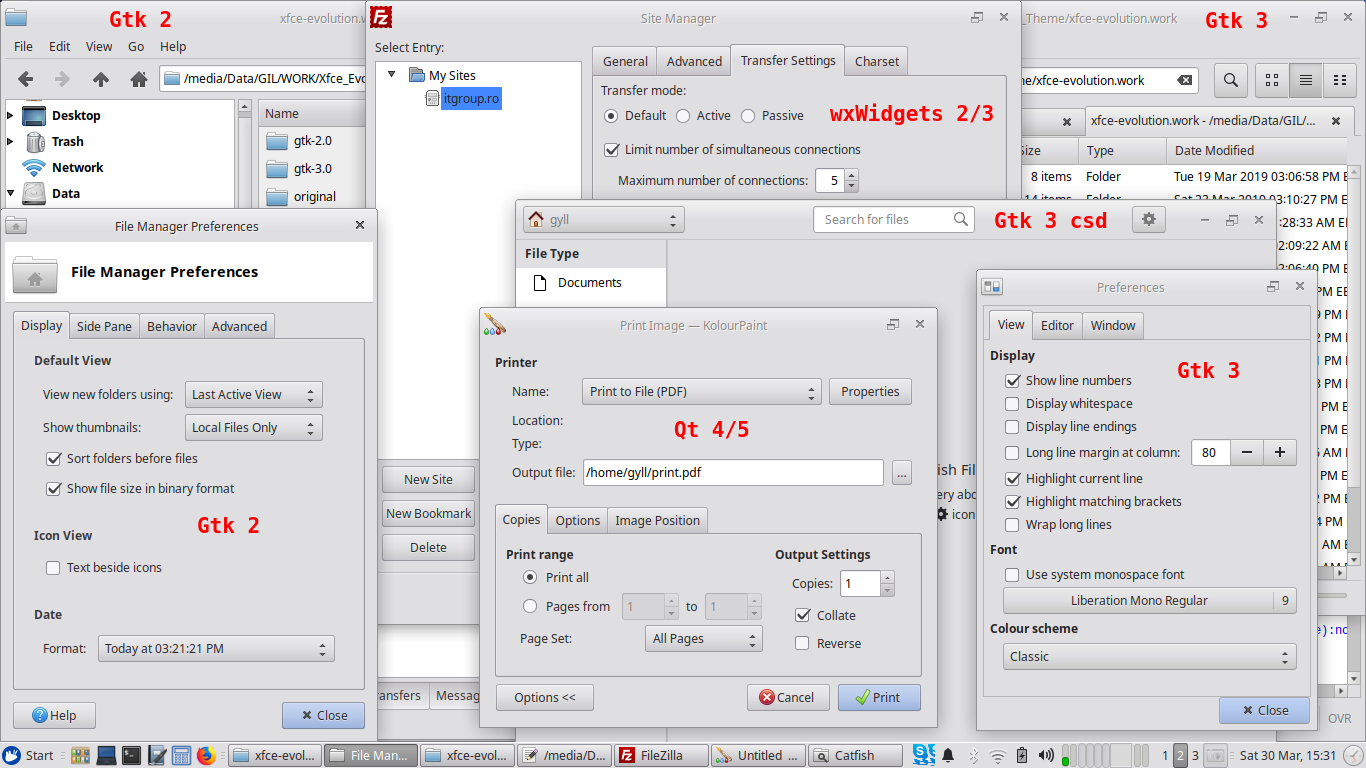Open Catfish settings gear button
Screen dimensions: 1366x768
pyautogui.click(x=1148, y=219)
